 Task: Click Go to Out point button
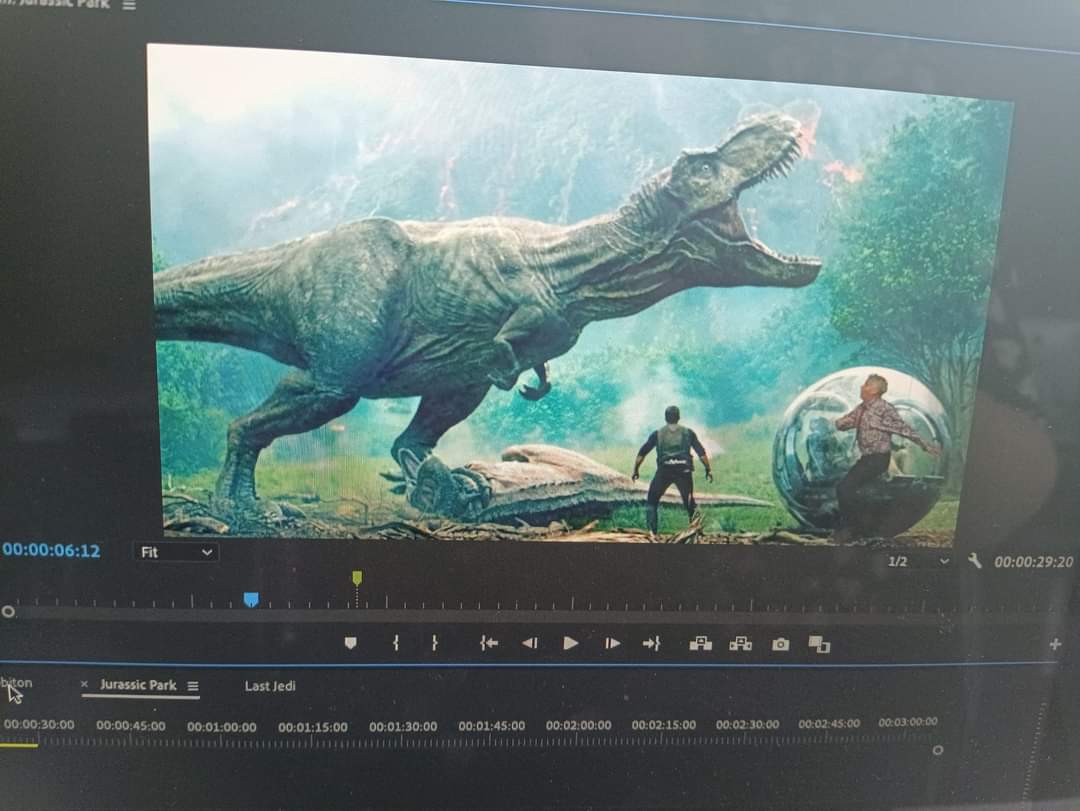pos(652,644)
